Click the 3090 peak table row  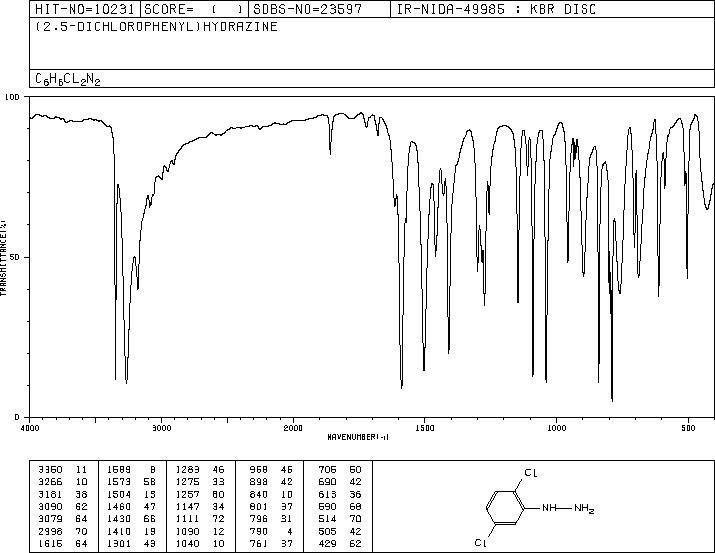pos(63,506)
